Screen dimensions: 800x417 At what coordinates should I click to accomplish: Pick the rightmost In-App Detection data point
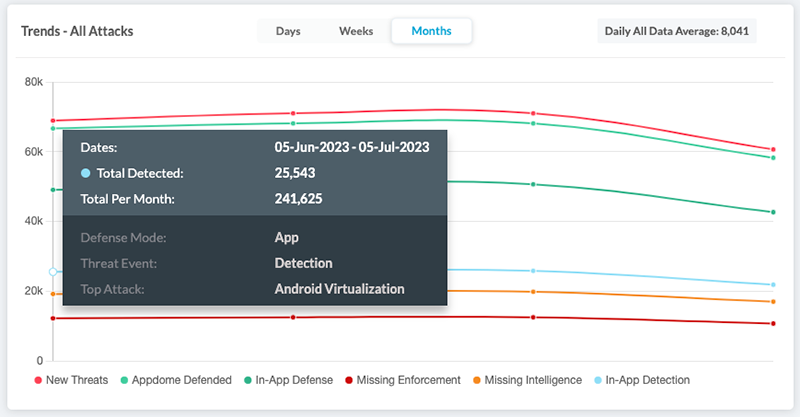pyautogui.click(x=773, y=285)
